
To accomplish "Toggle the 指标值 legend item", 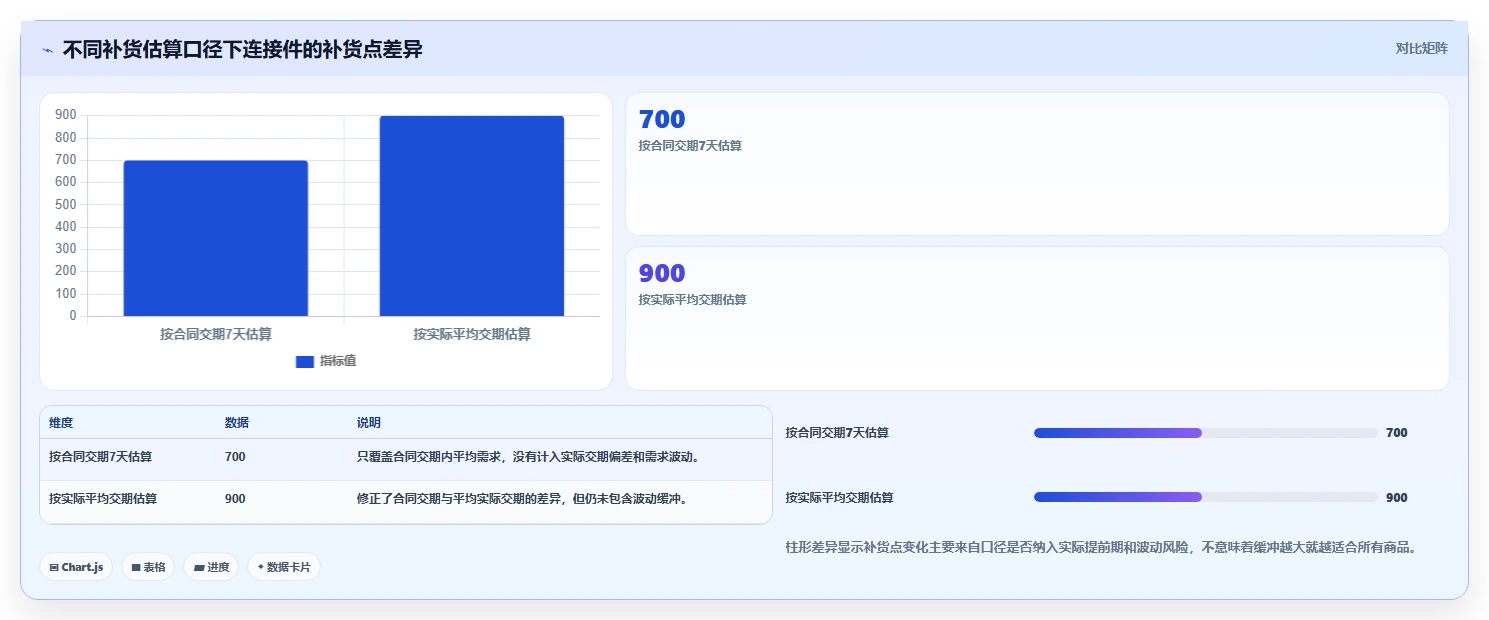I will point(326,361).
